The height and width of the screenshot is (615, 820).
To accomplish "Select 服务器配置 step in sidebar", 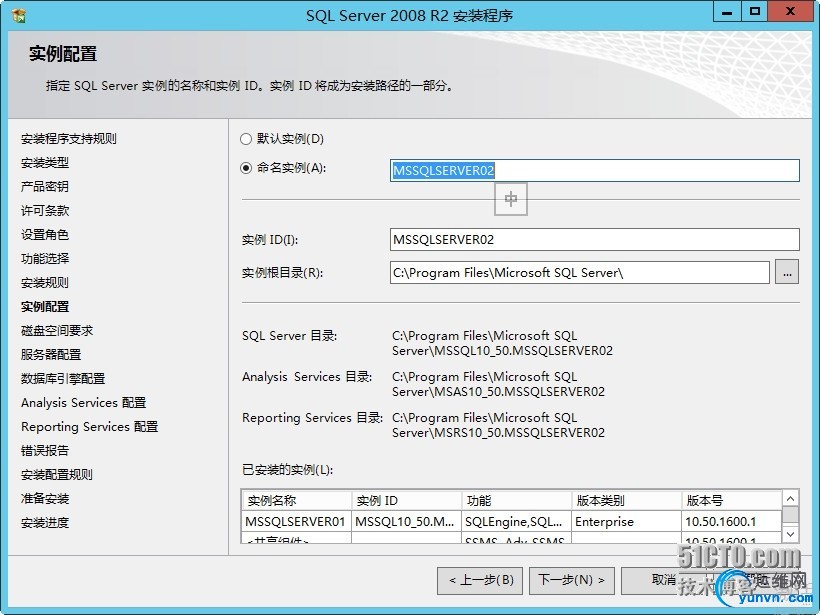I will (51, 355).
